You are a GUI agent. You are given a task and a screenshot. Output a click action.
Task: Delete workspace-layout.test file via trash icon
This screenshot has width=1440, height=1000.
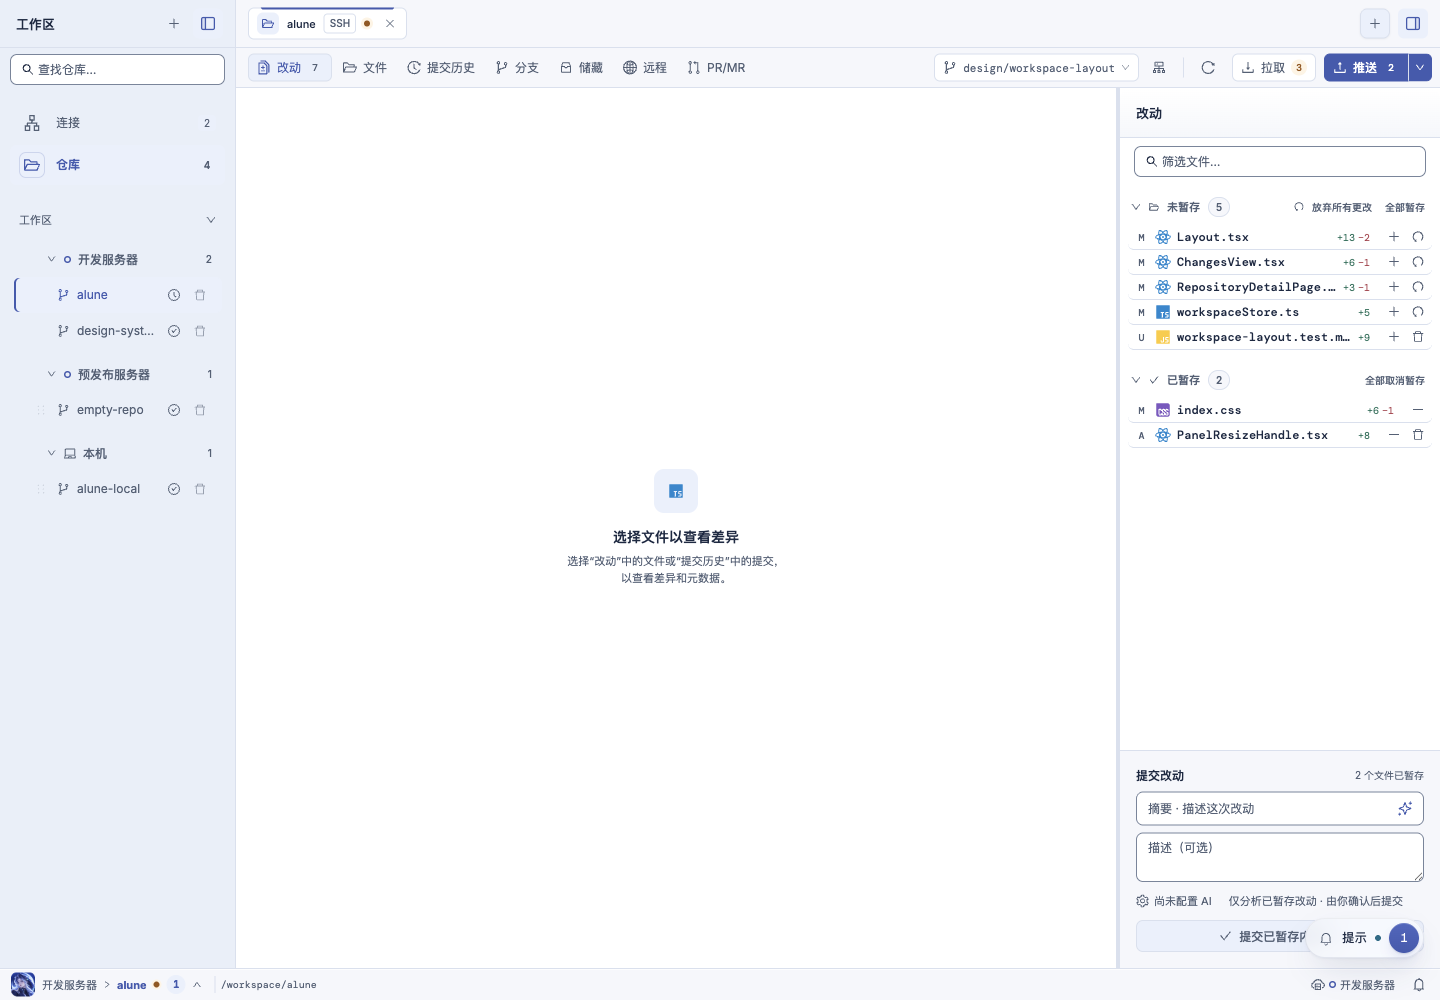[1418, 337]
